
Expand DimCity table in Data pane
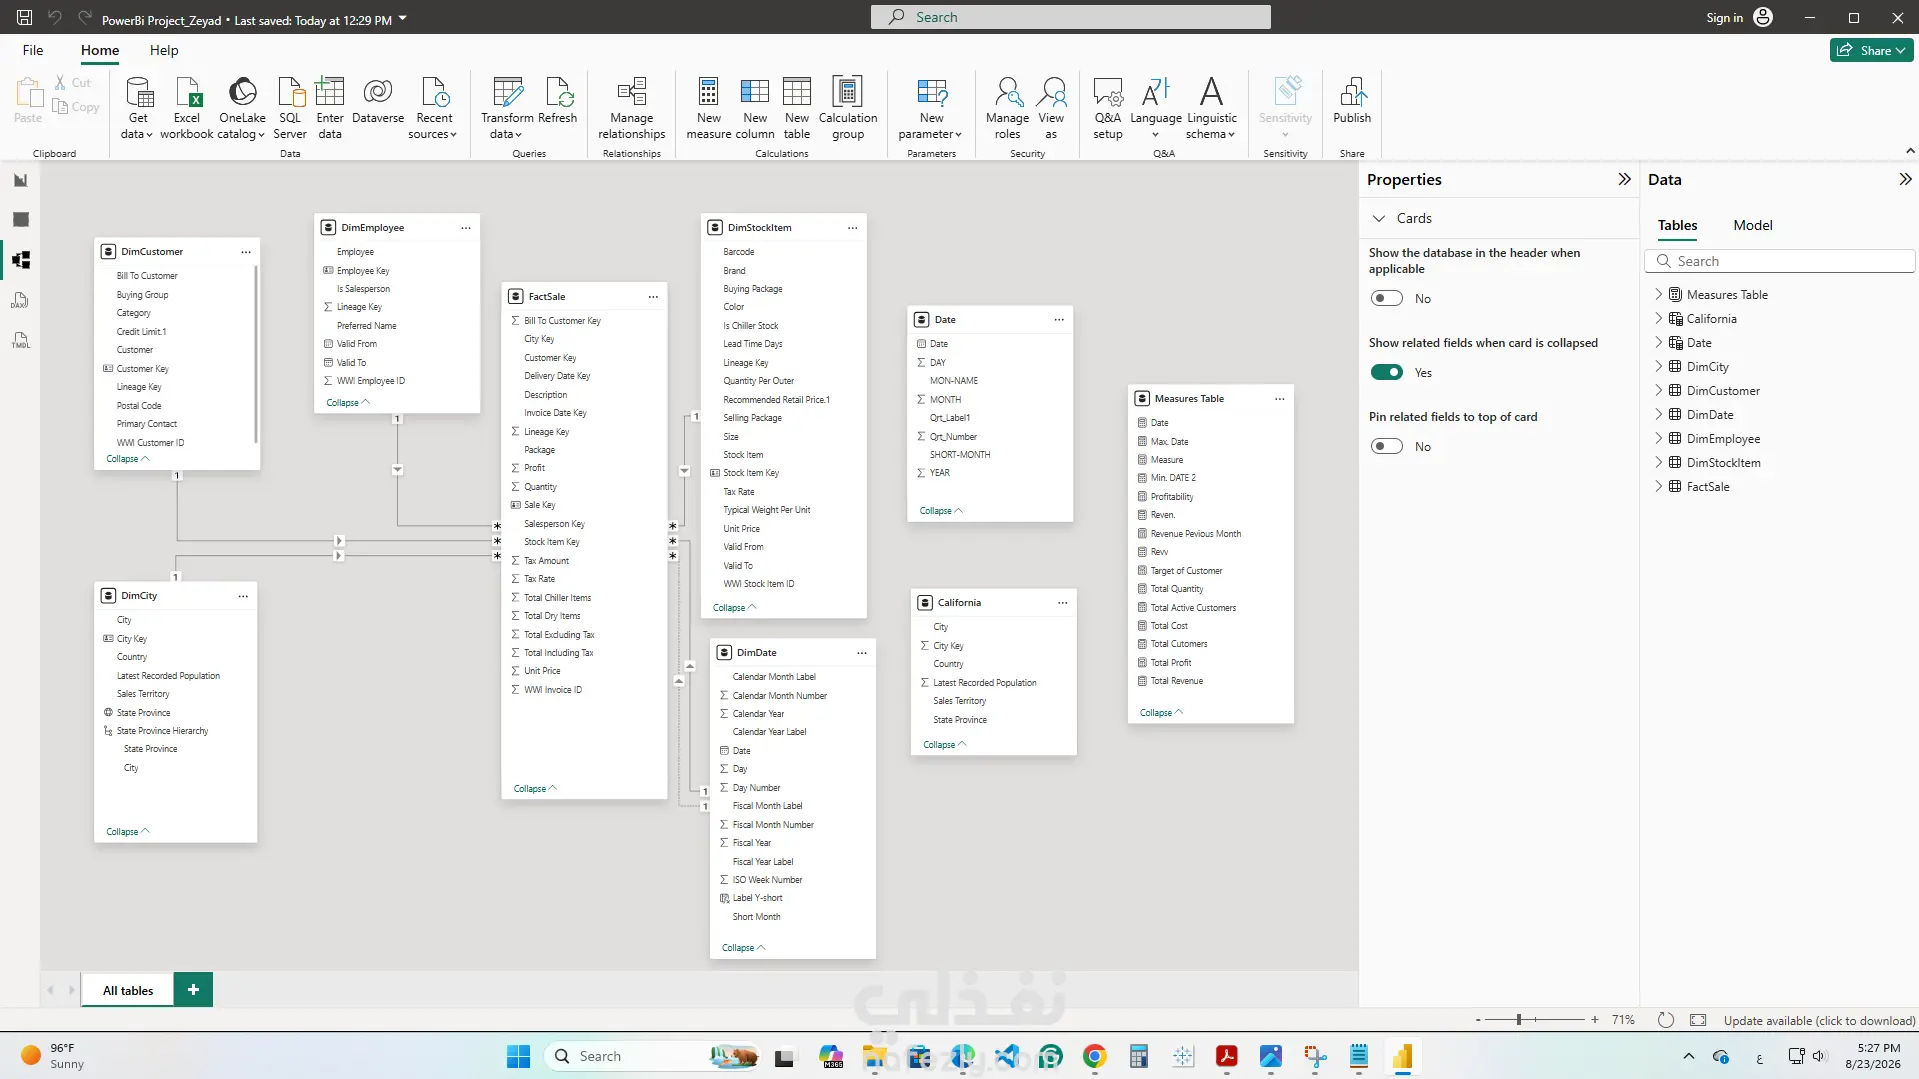pos(1659,366)
